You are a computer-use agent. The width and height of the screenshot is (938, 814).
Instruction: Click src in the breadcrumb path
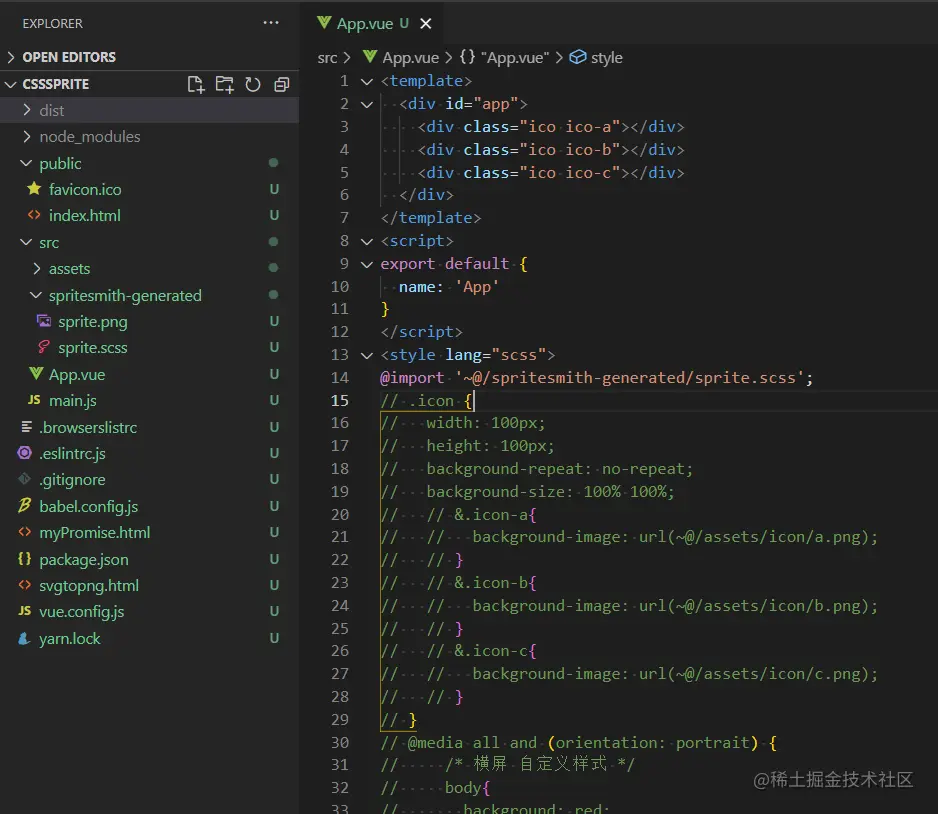pyautogui.click(x=327, y=58)
